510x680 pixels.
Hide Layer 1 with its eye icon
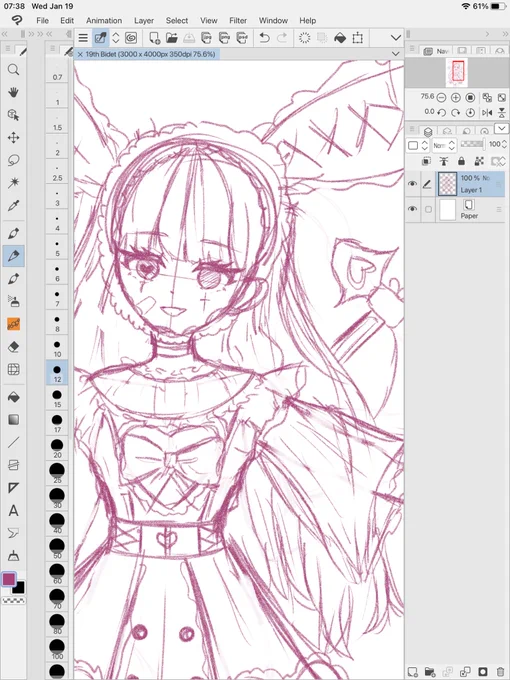tap(412, 184)
